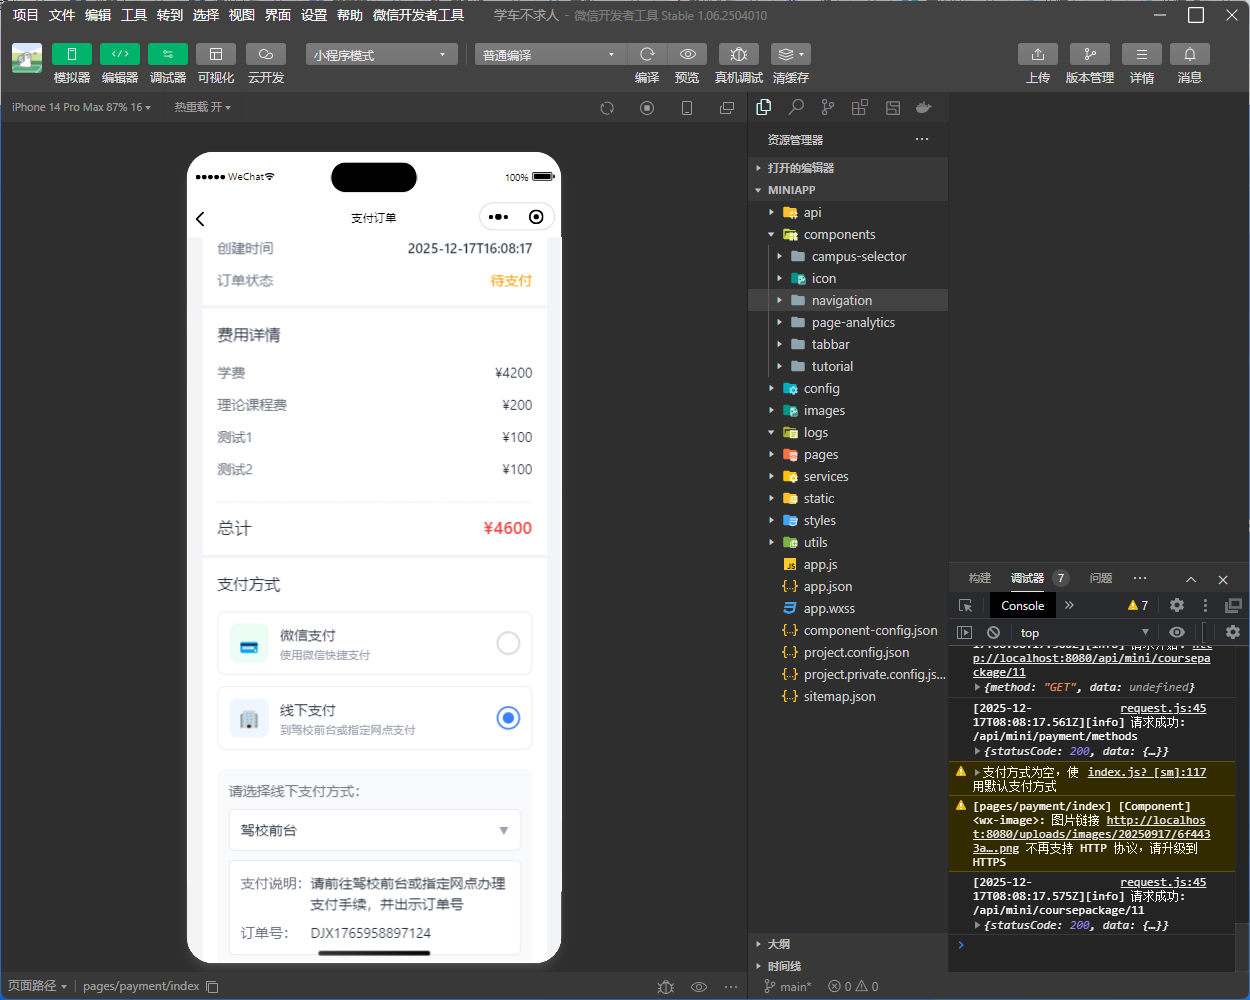Switch to the 问题 tab
The width and height of the screenshot is (1250, 1000).
click(x=1100, y=578)
